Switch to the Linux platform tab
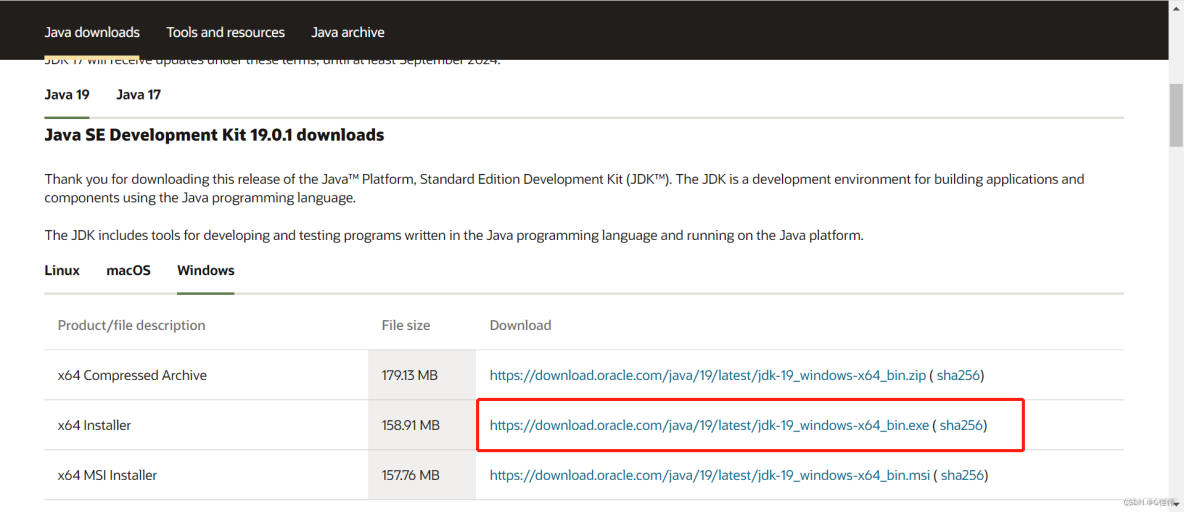The image size is (1184, 512). pos(62,271)
